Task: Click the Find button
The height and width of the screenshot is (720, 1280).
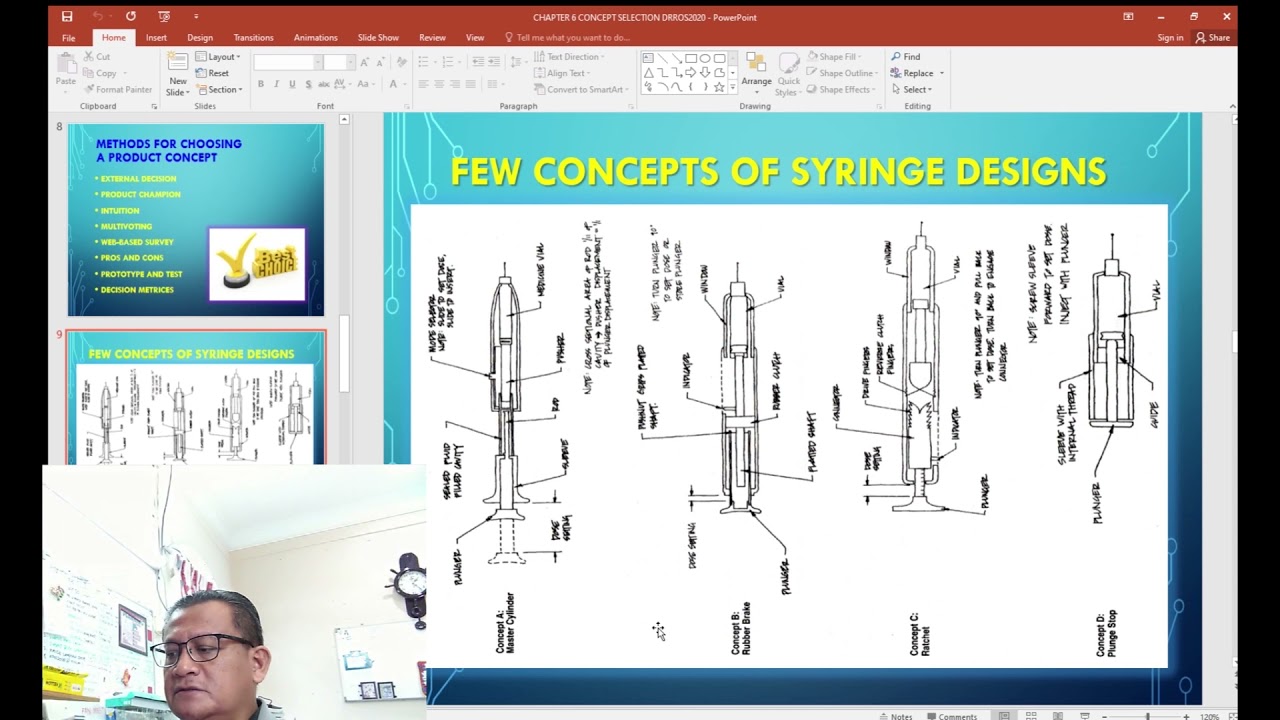Action: (906, 57)
